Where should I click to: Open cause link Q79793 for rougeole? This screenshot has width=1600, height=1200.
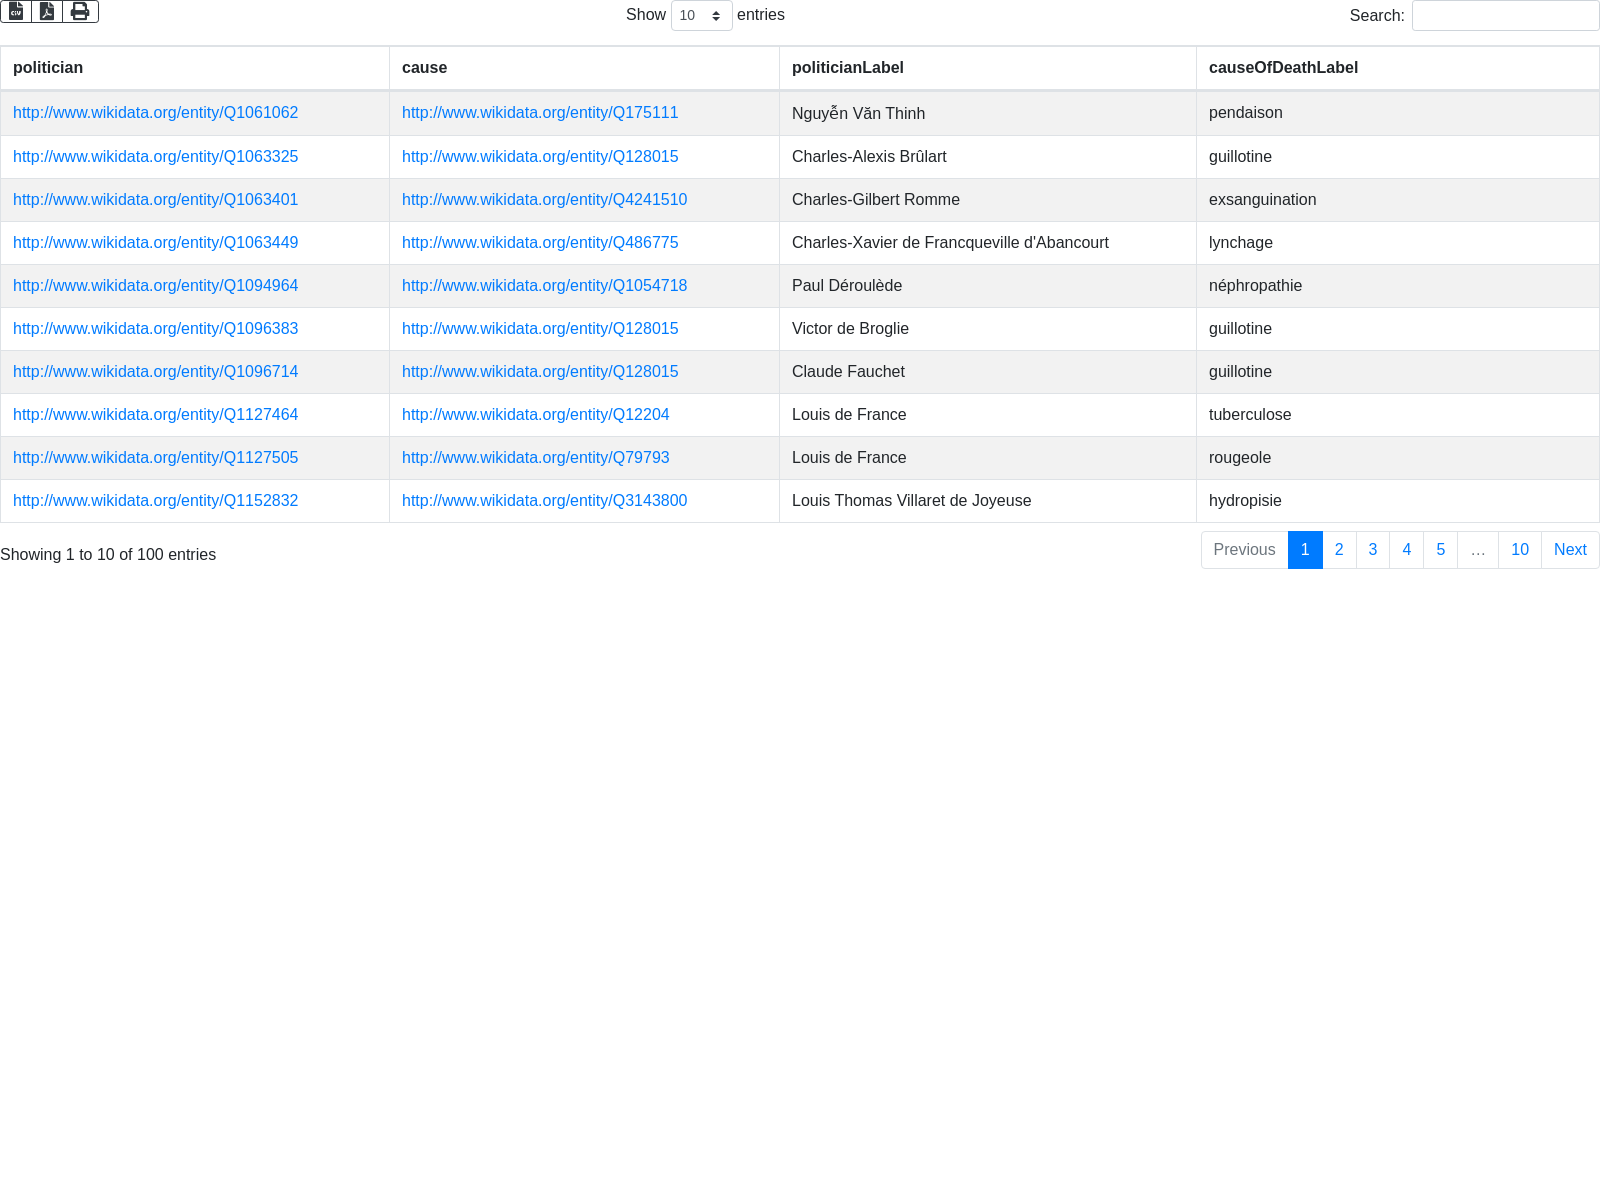click(536, 458)
